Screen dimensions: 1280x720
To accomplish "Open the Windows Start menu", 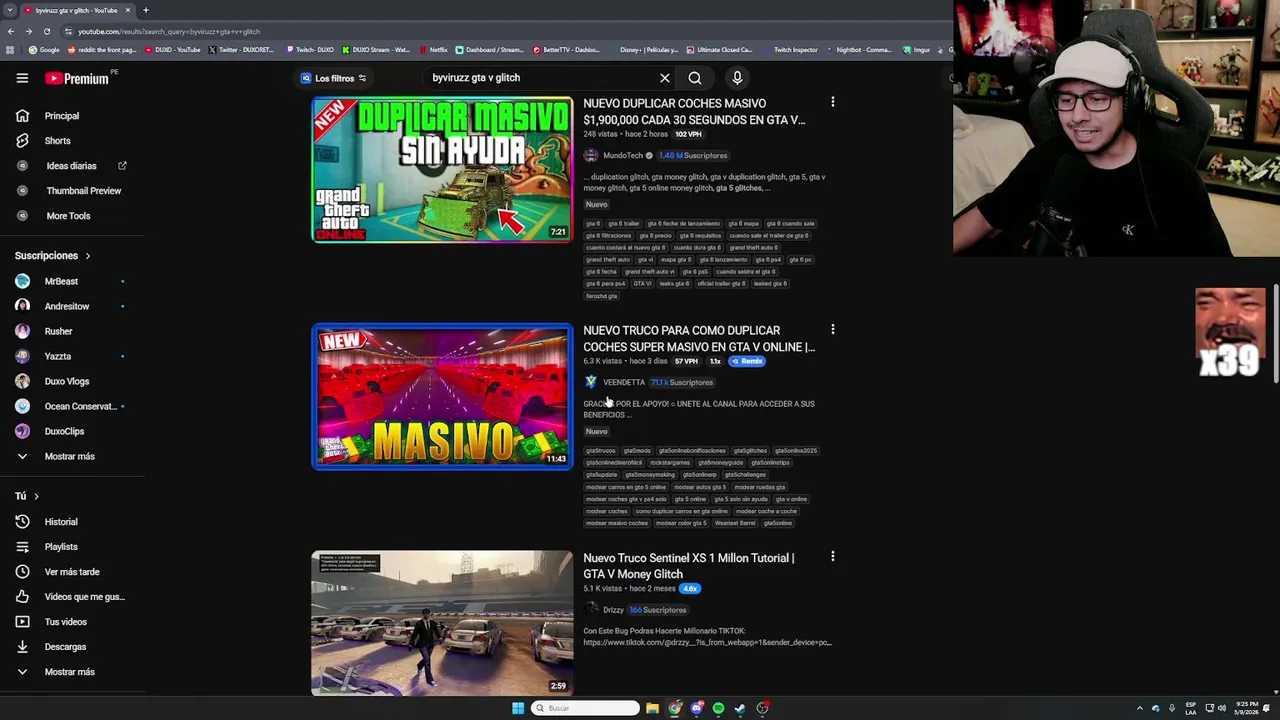I will [x=518, y=708].
